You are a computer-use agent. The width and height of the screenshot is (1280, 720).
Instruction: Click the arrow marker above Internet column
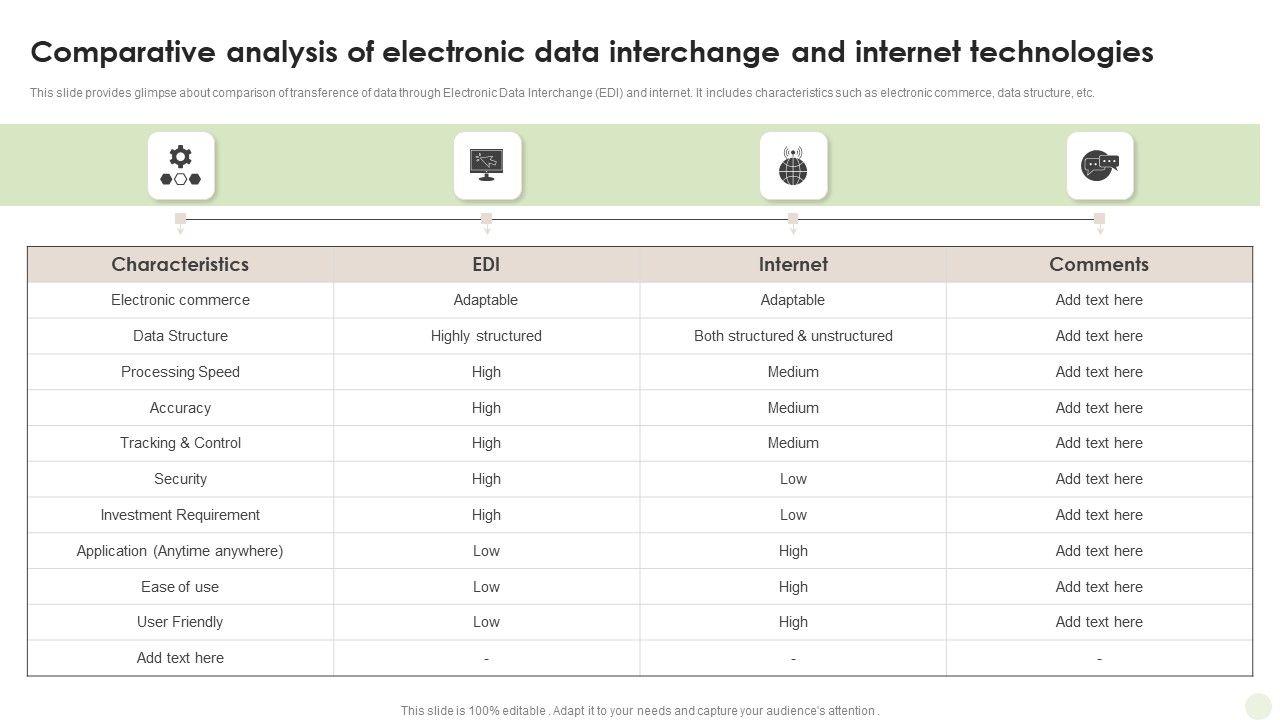[793, 222]
